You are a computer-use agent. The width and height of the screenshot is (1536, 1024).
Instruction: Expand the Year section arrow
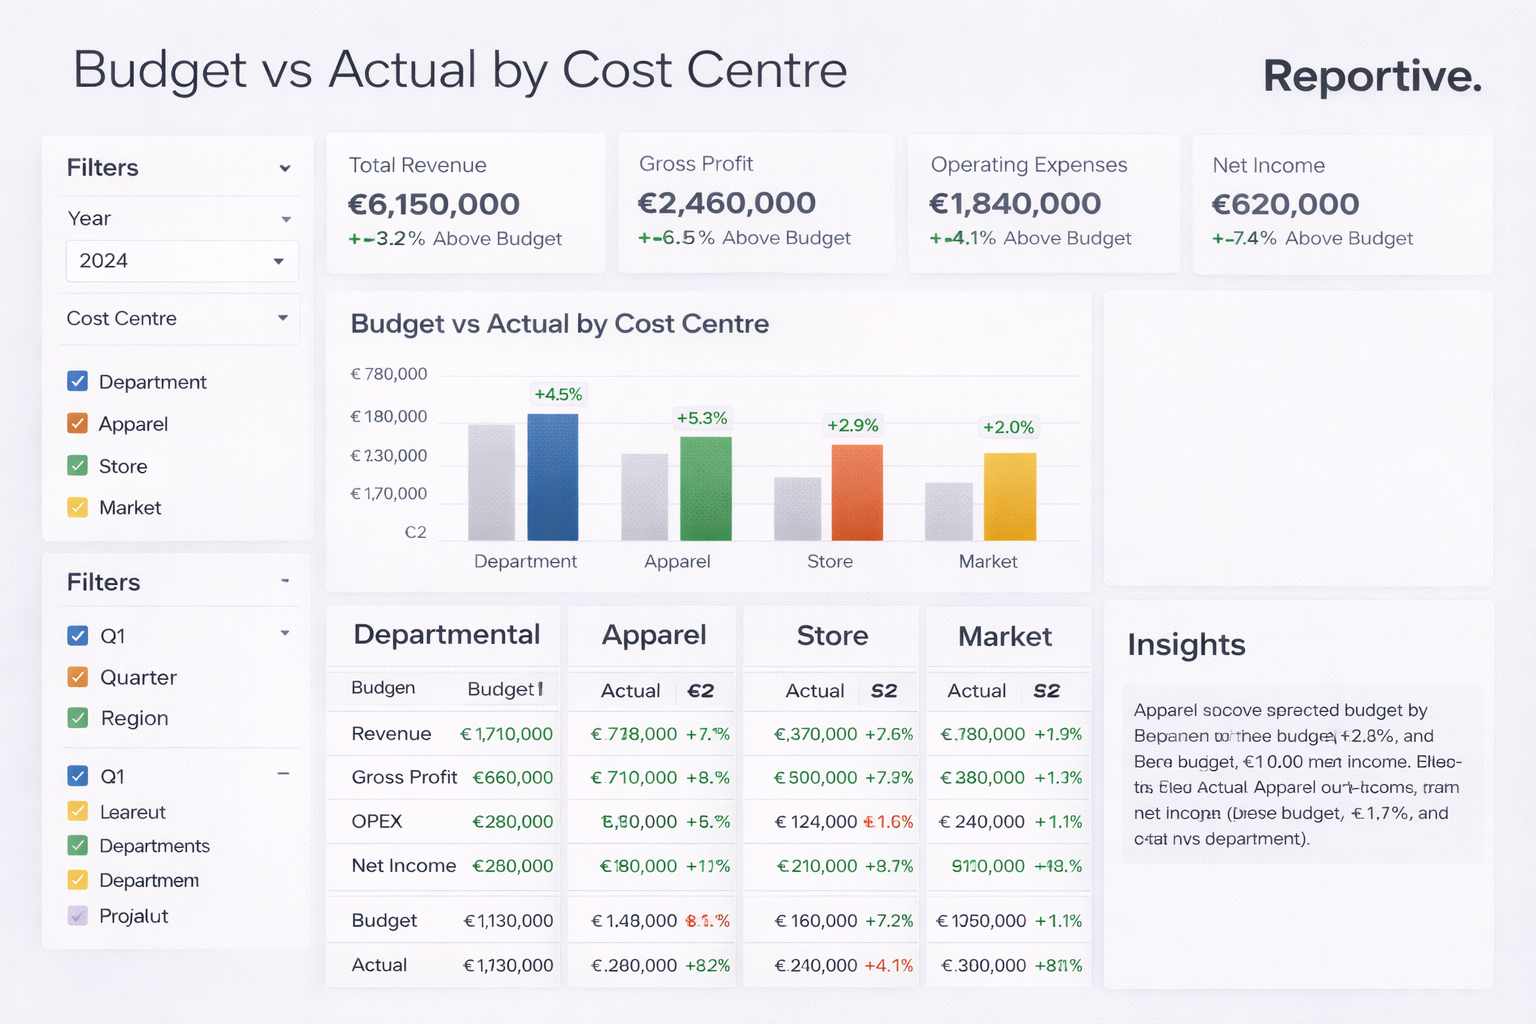[286, 219]
